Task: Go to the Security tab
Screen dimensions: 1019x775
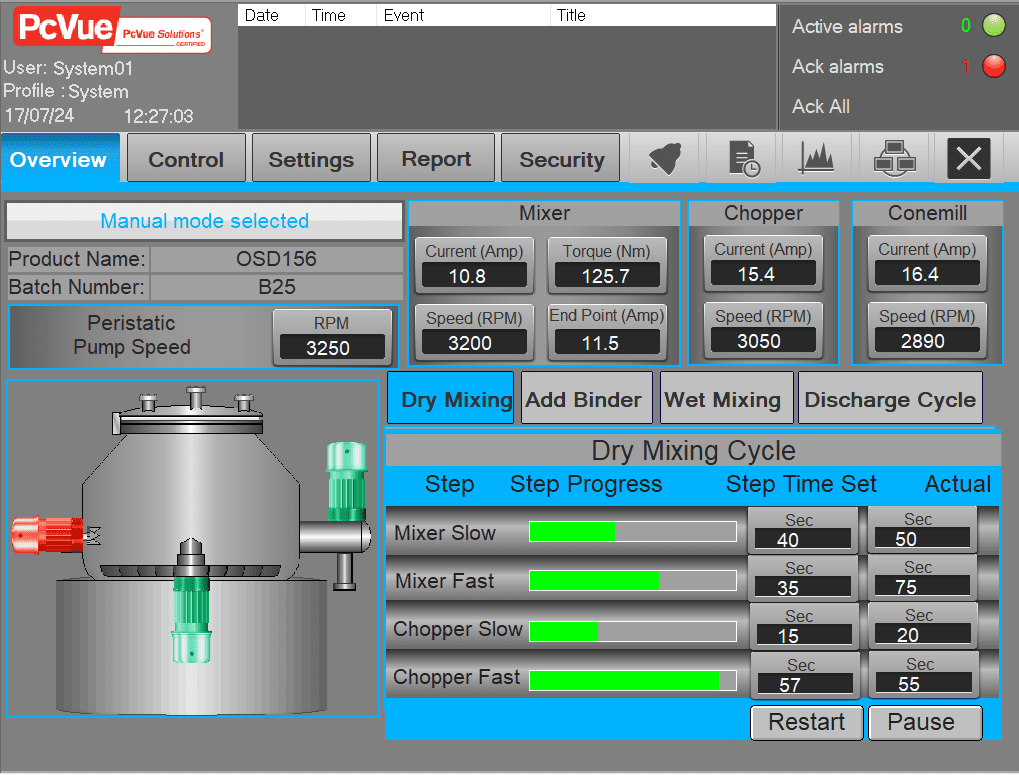Action: pyautogui.click(x=561, y=160)
